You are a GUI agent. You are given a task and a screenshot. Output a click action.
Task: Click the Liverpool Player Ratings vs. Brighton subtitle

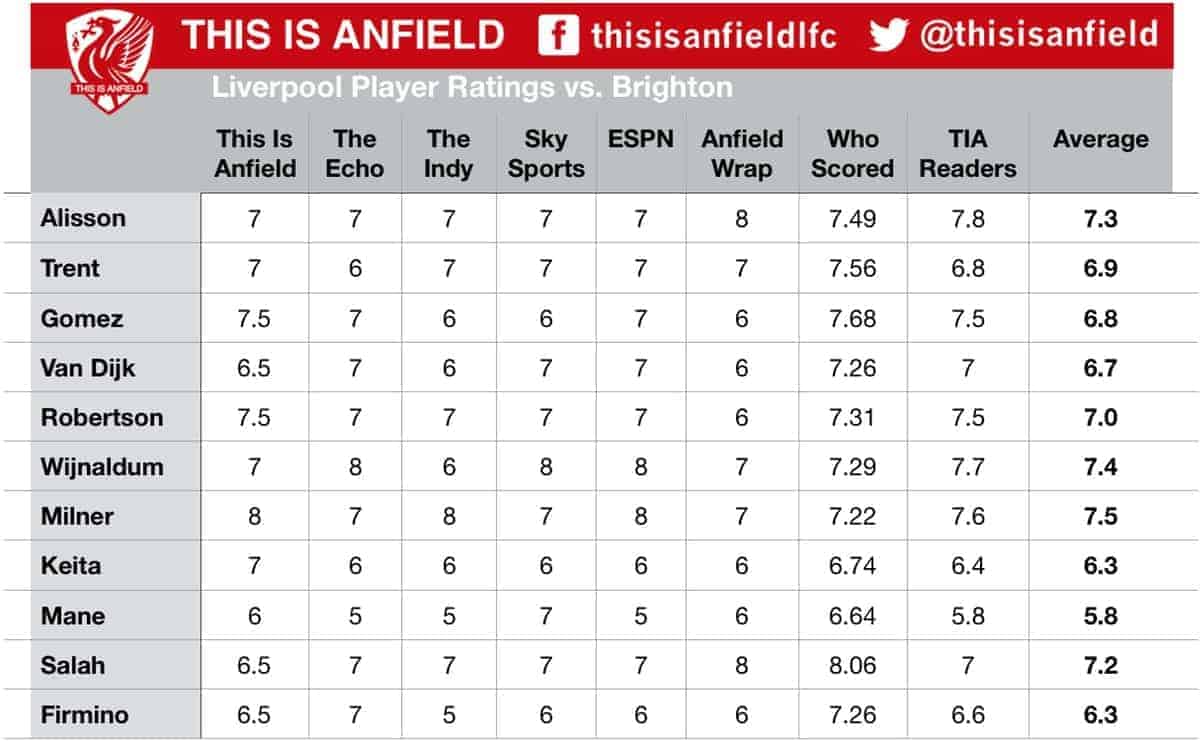[472, 88]
